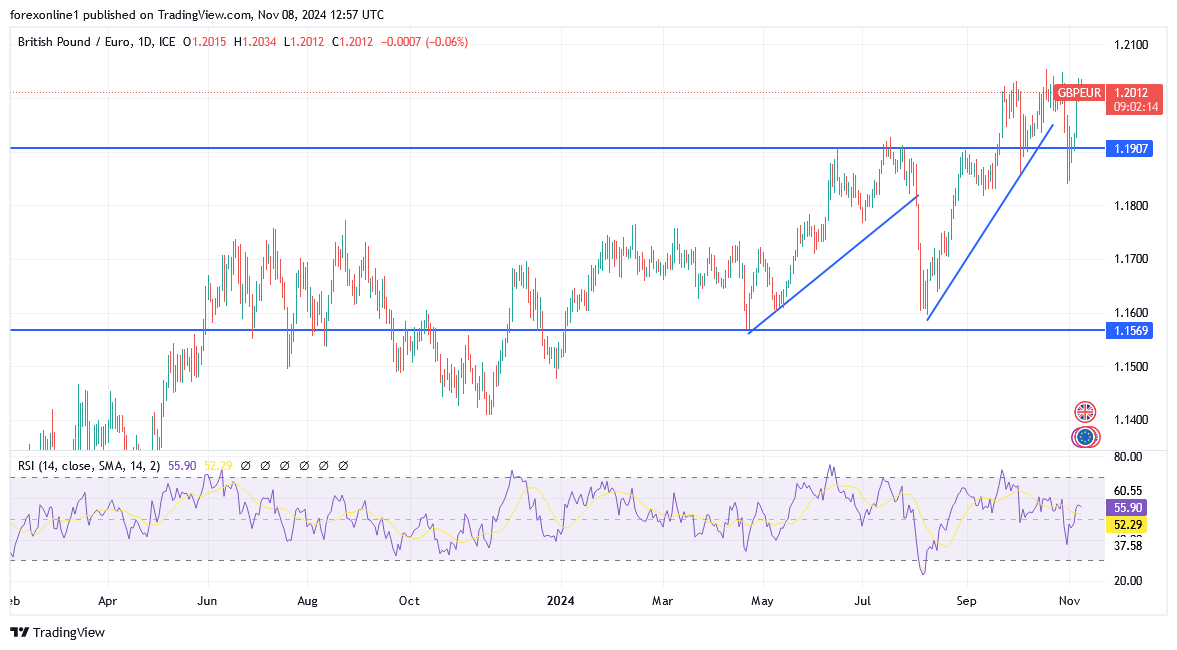Open the TradingView logo at the bottom
This screenshot has height=650, width=1177.
click(58, 633)
